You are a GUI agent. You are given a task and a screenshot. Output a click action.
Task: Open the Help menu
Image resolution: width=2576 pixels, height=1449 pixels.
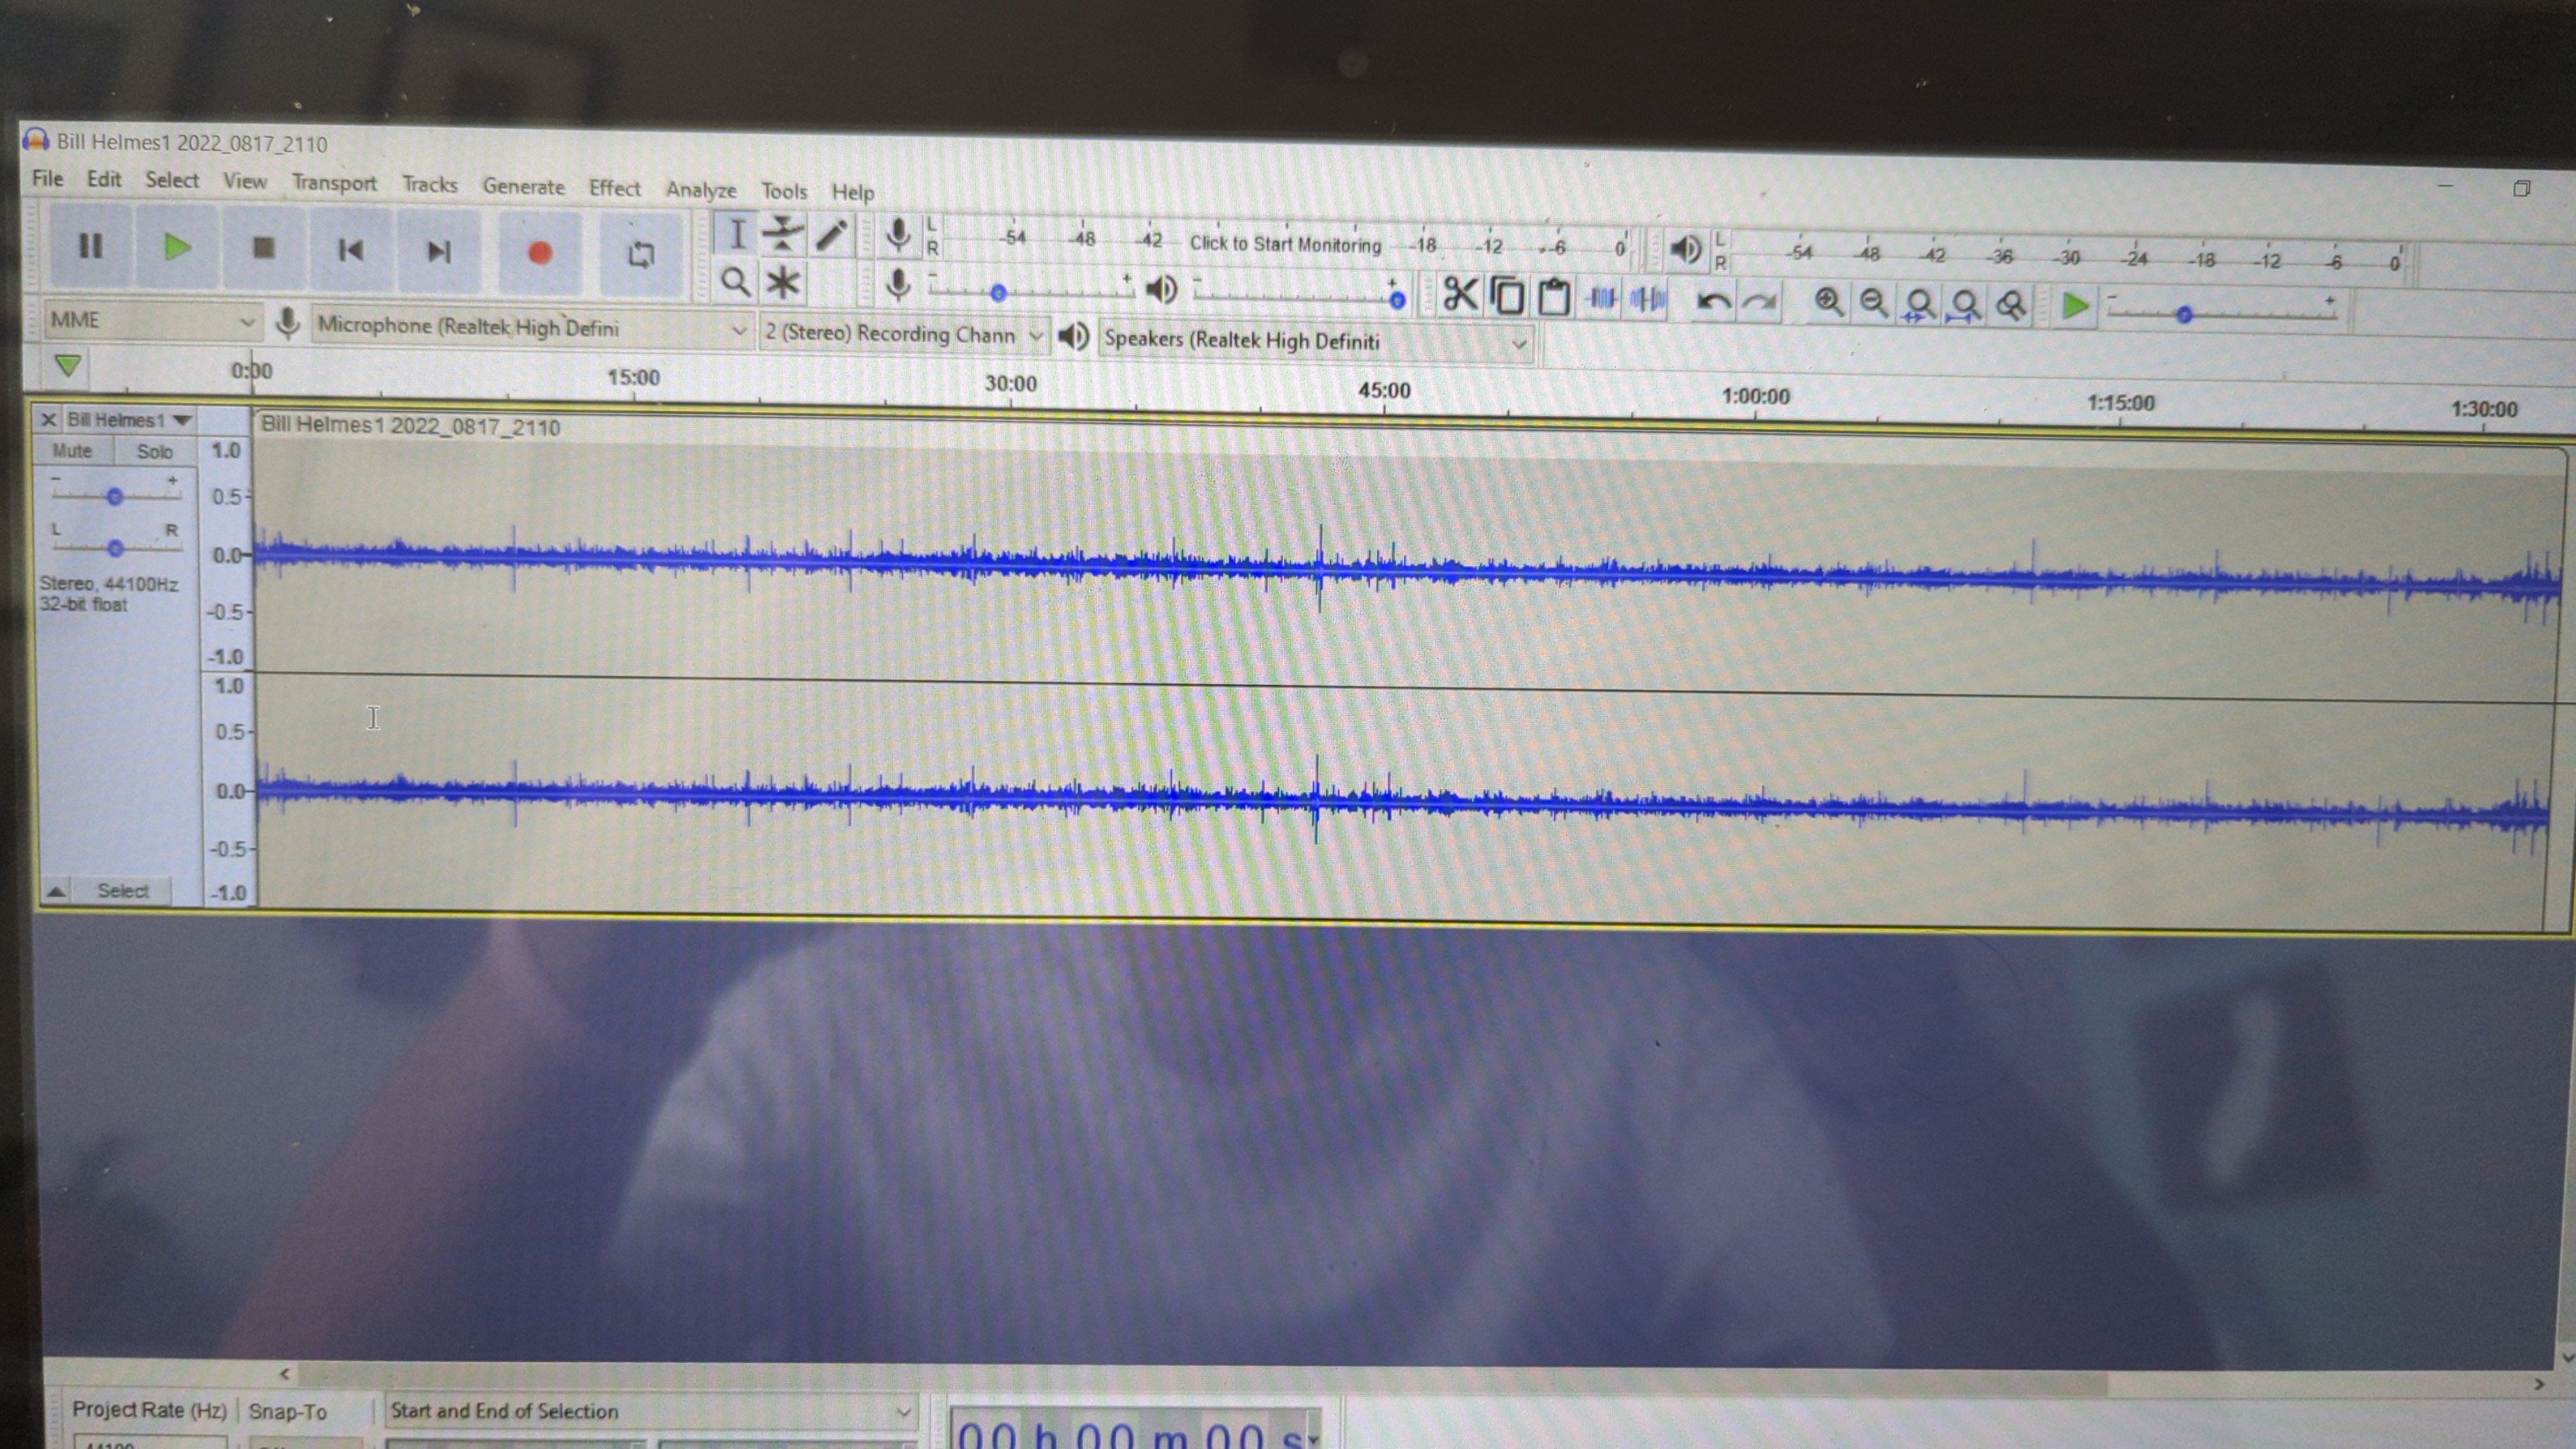tap(853, 192)
